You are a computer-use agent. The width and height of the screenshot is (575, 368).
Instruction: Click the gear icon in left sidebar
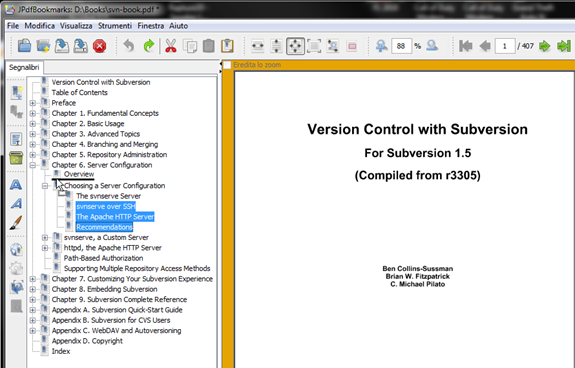pos(17,268)
